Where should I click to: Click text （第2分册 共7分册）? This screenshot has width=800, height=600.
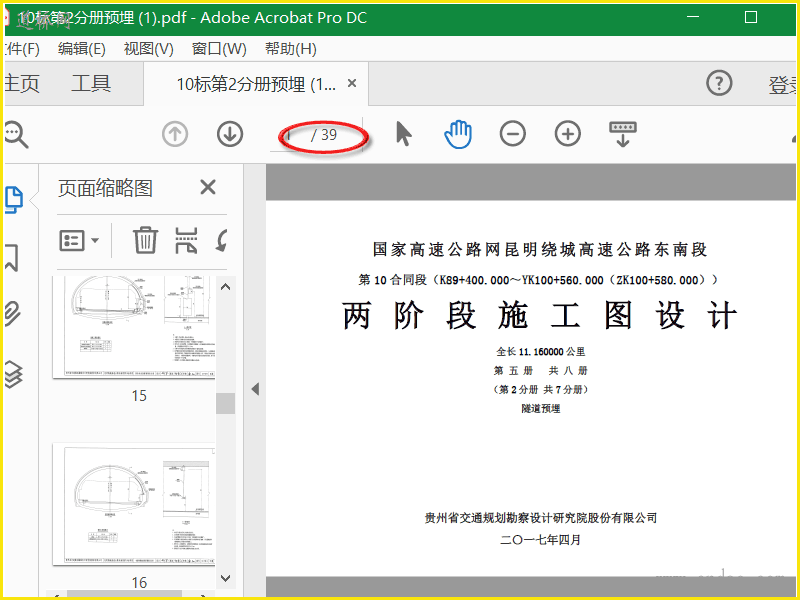pyautogui.click(x=541, y=389)
